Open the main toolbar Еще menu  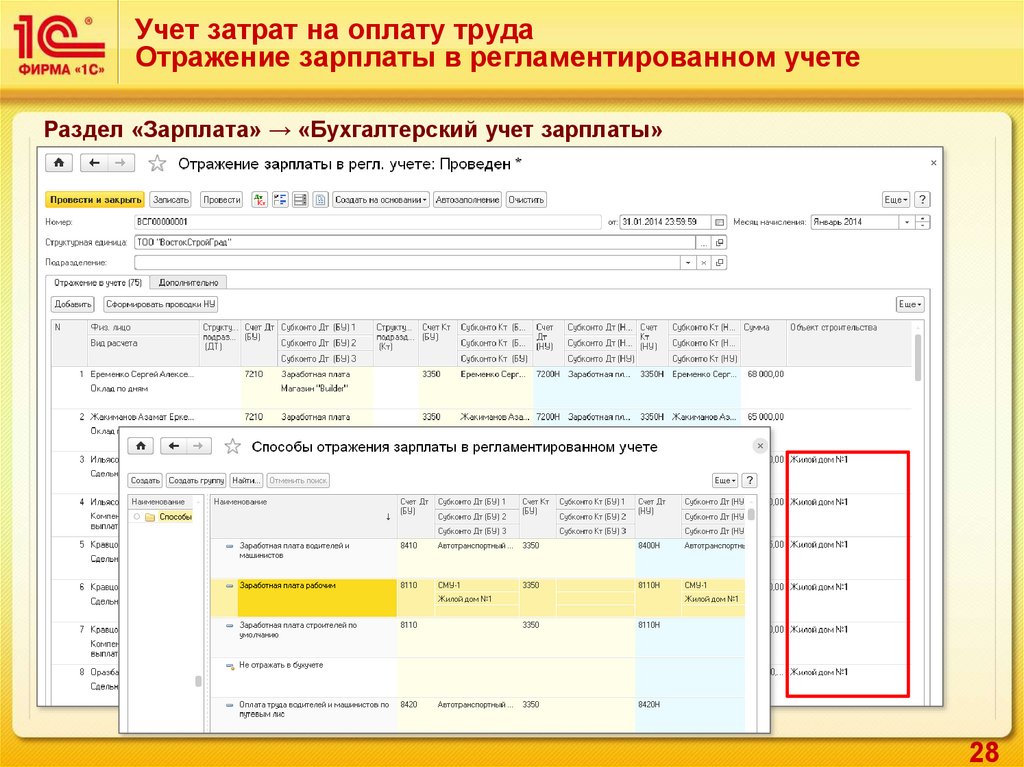click(896, 200)
